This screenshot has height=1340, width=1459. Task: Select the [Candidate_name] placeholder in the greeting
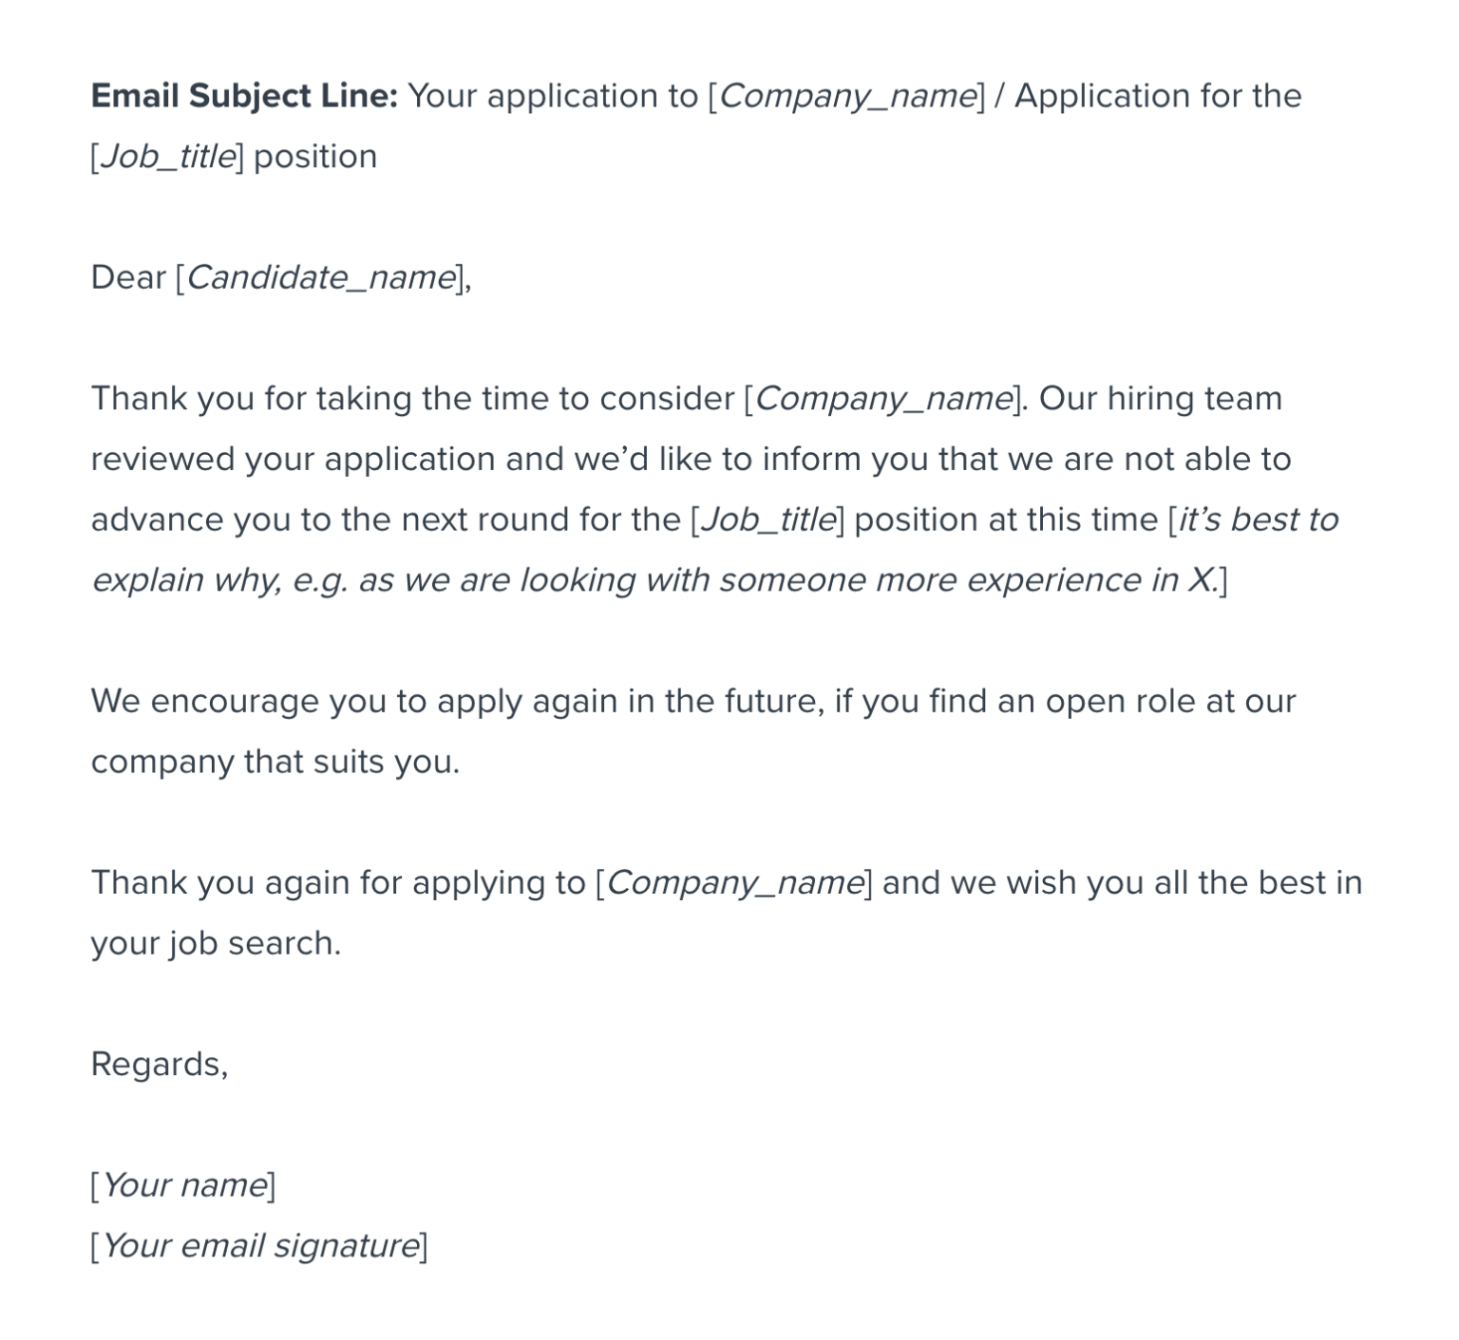click(x=320, y=277)
